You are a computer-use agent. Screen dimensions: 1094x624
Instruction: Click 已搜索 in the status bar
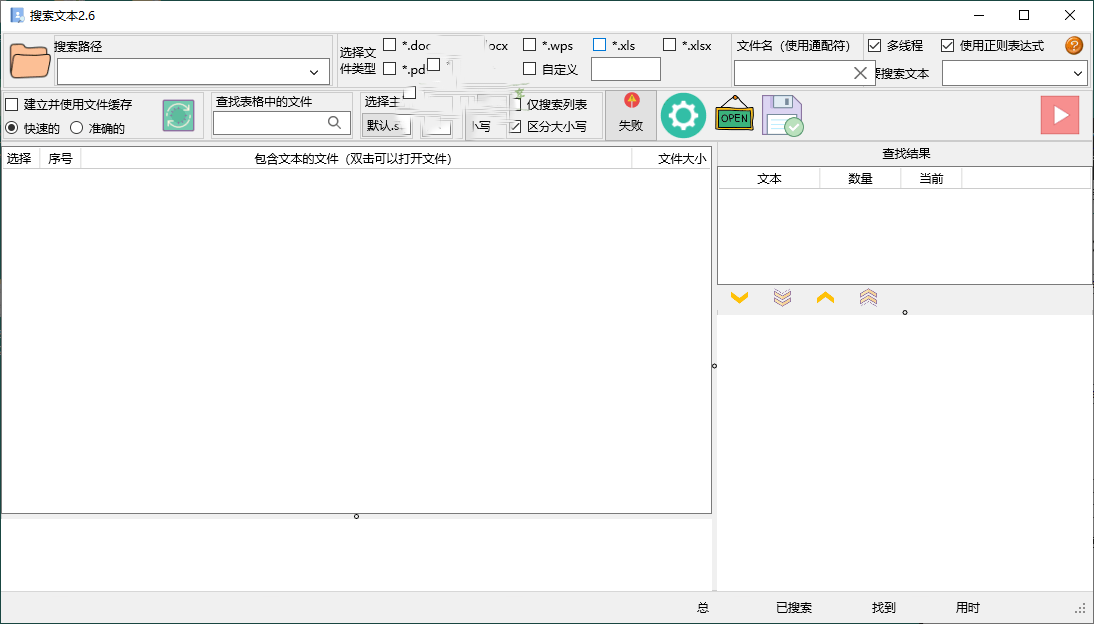794,608
